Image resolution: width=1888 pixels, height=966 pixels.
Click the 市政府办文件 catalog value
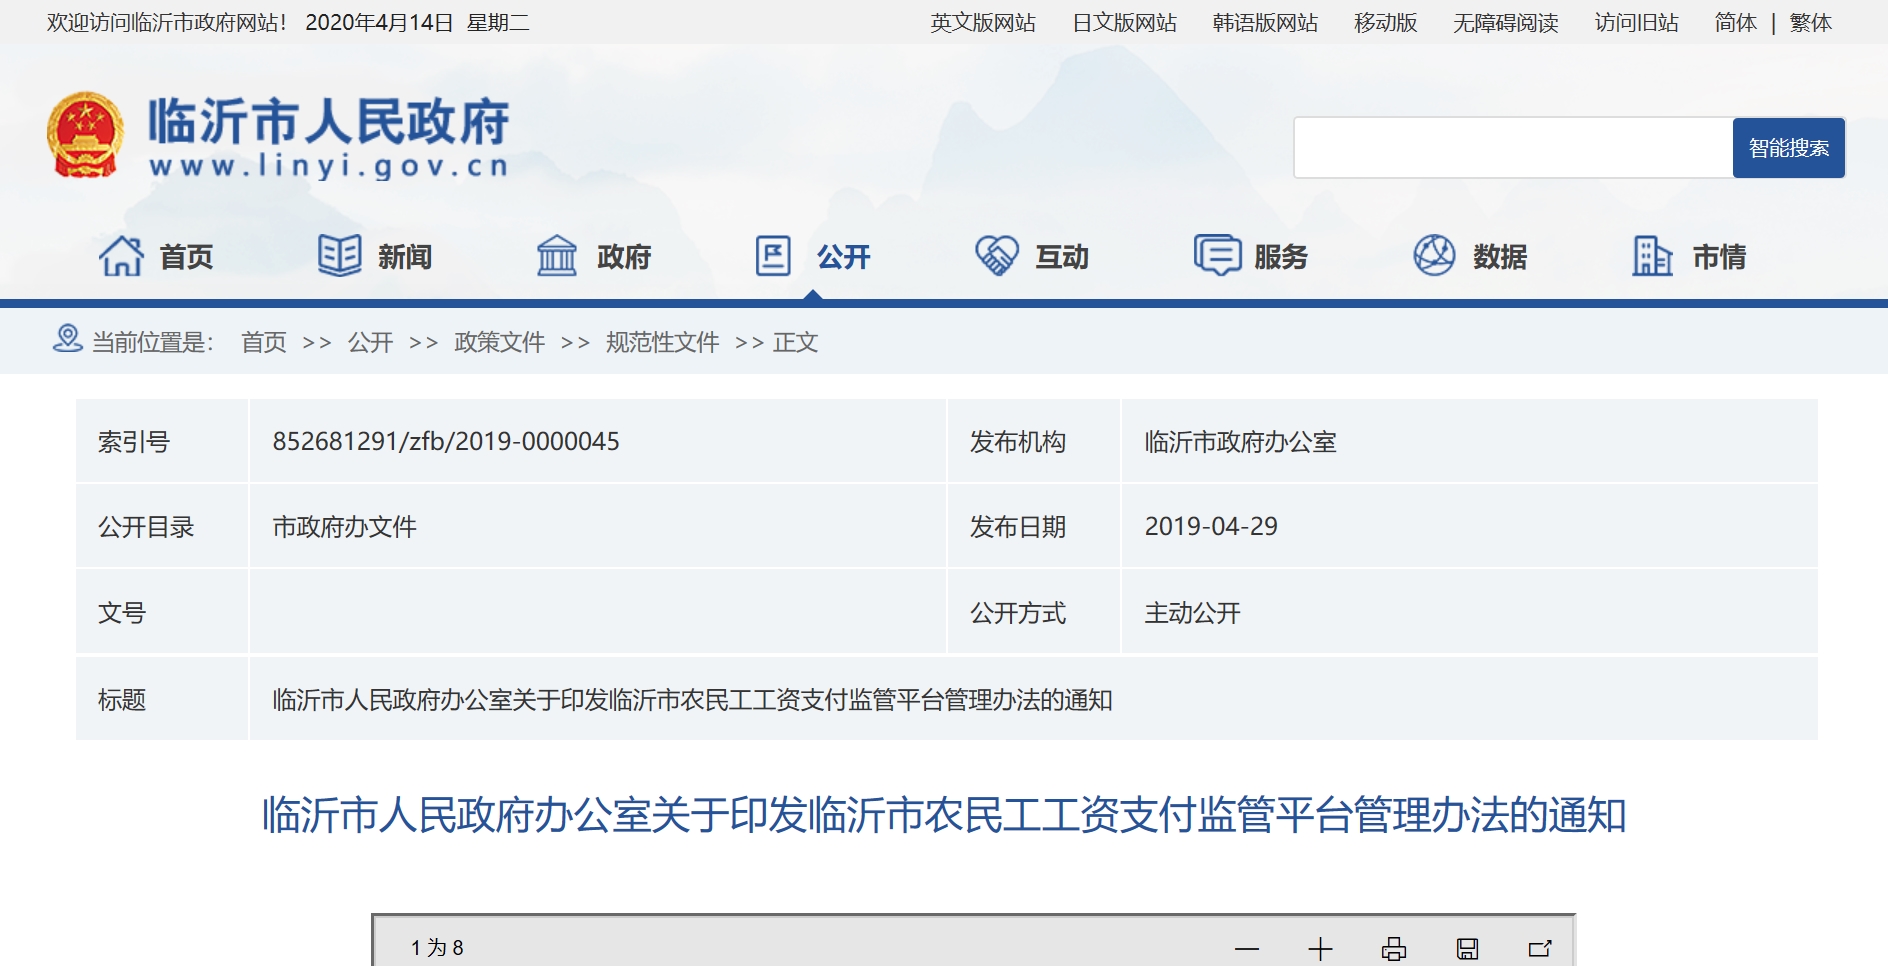tap(345, 526)
